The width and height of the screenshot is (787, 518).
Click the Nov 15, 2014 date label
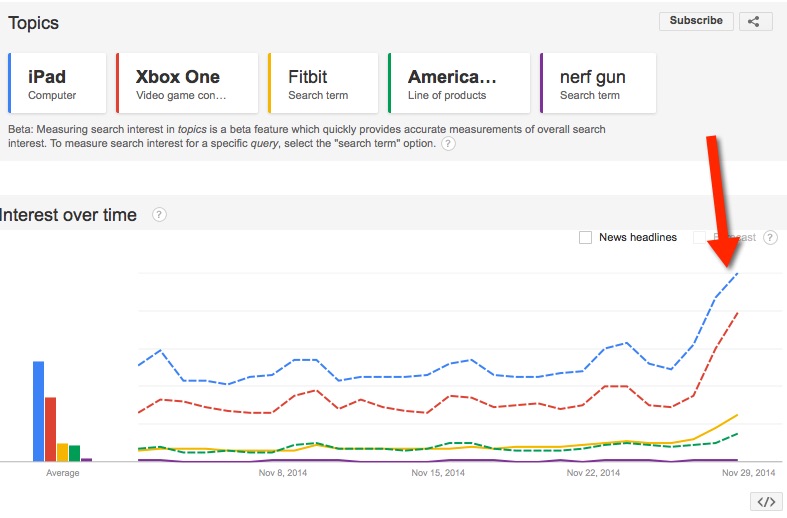(440, 473)
